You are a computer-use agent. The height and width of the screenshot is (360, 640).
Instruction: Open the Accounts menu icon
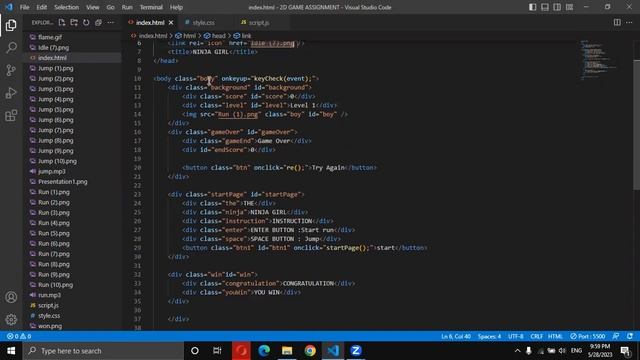tap(11, 297)
